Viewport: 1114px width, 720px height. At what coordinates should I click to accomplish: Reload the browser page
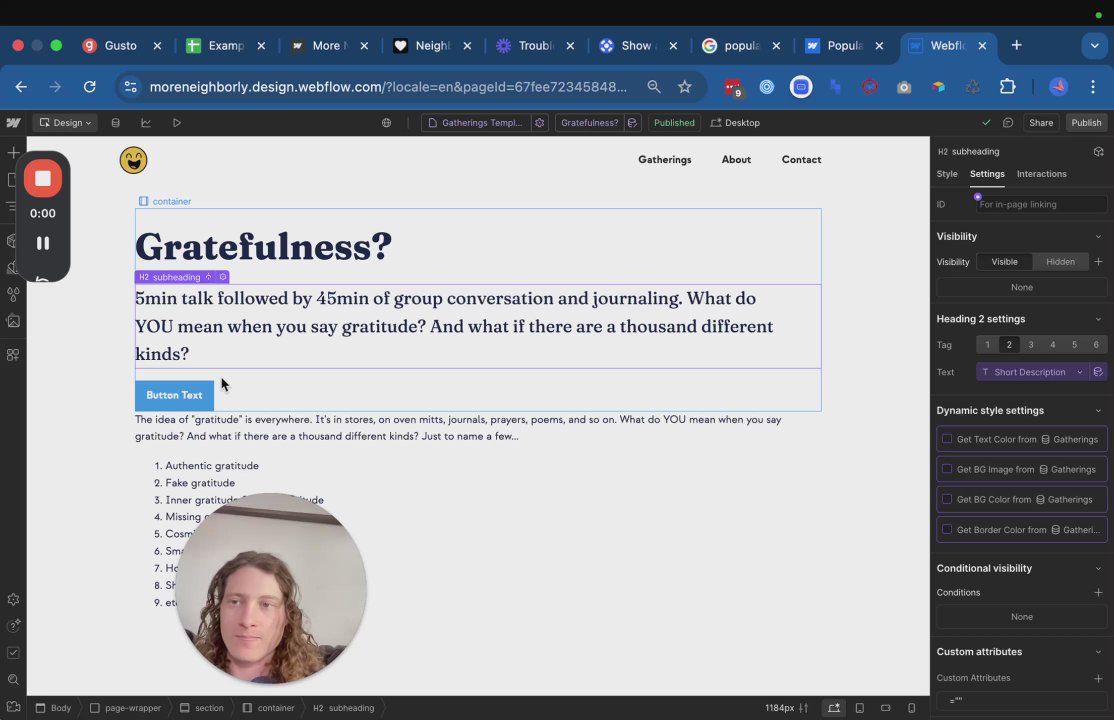[x=90, y=87]
